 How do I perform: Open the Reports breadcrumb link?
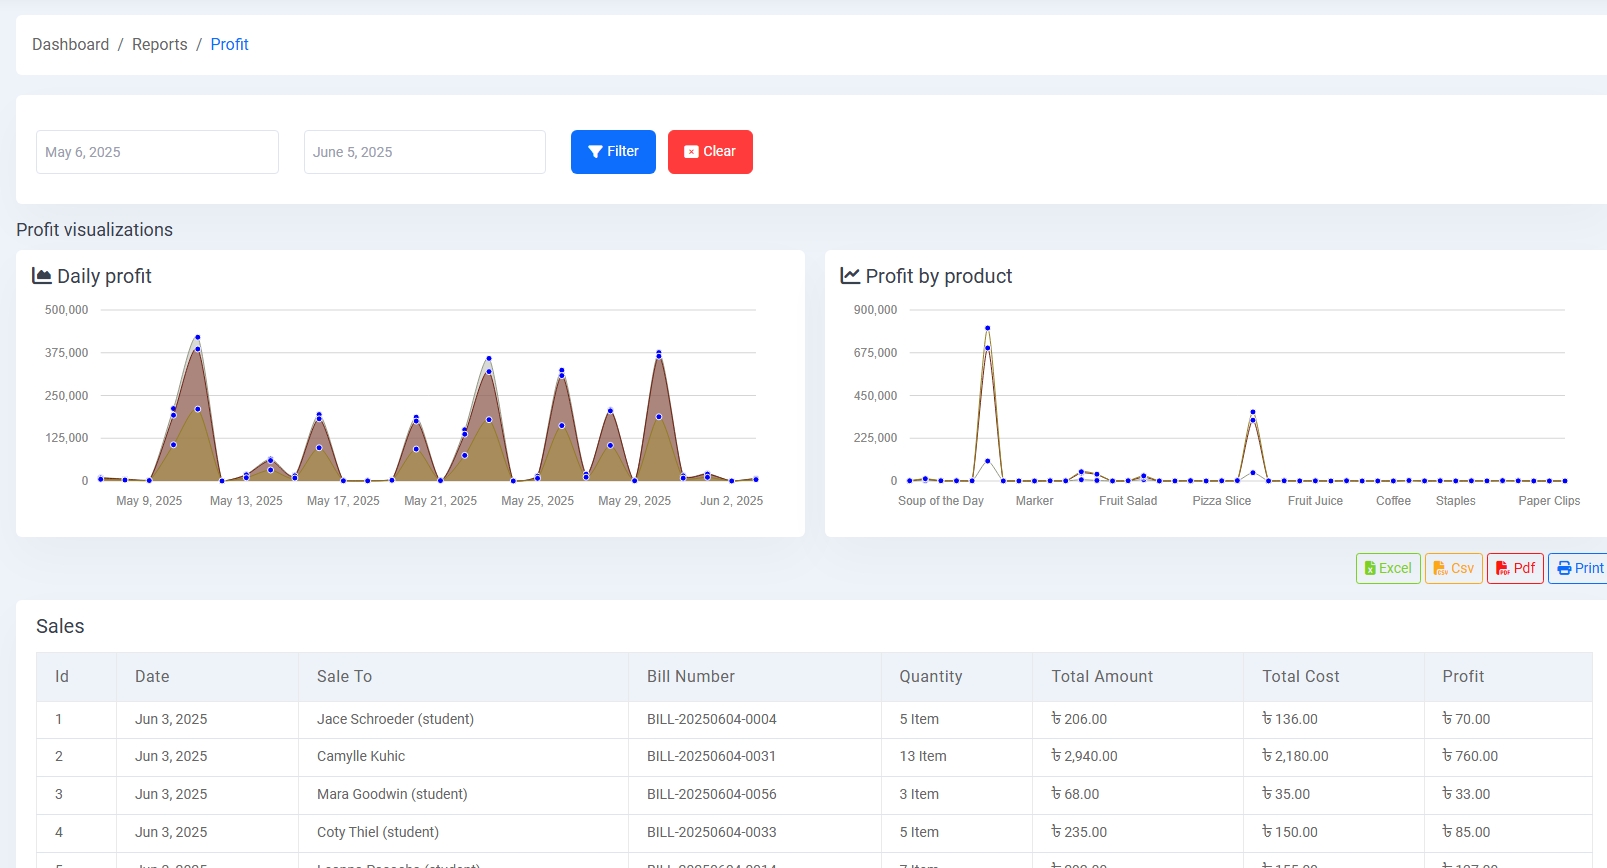(159, 45)
